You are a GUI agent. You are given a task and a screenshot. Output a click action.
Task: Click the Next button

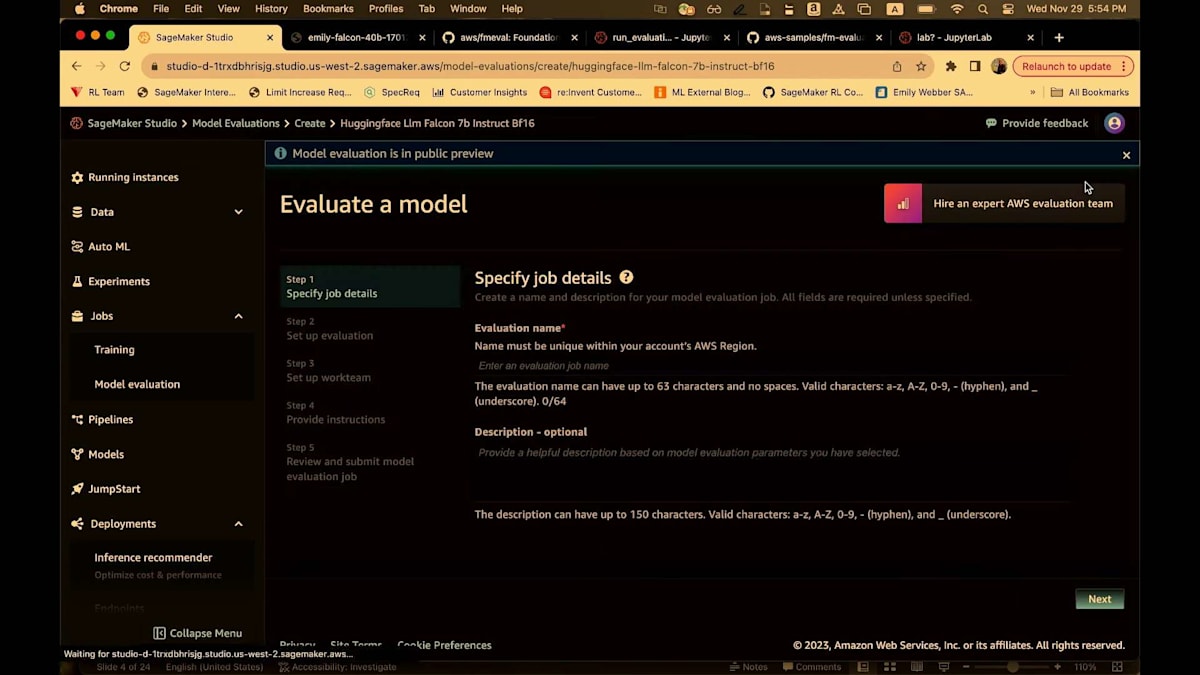[1100, 599]
